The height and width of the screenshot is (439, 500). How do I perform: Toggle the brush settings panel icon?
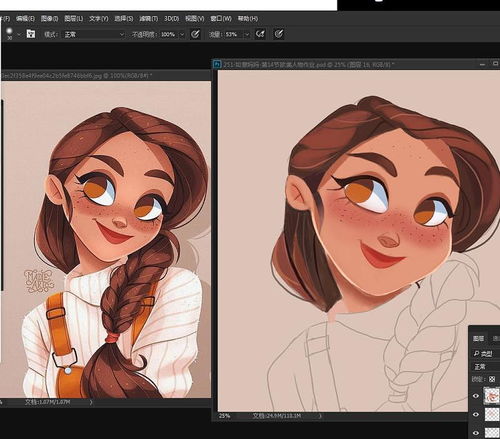[x=31, y=34]
